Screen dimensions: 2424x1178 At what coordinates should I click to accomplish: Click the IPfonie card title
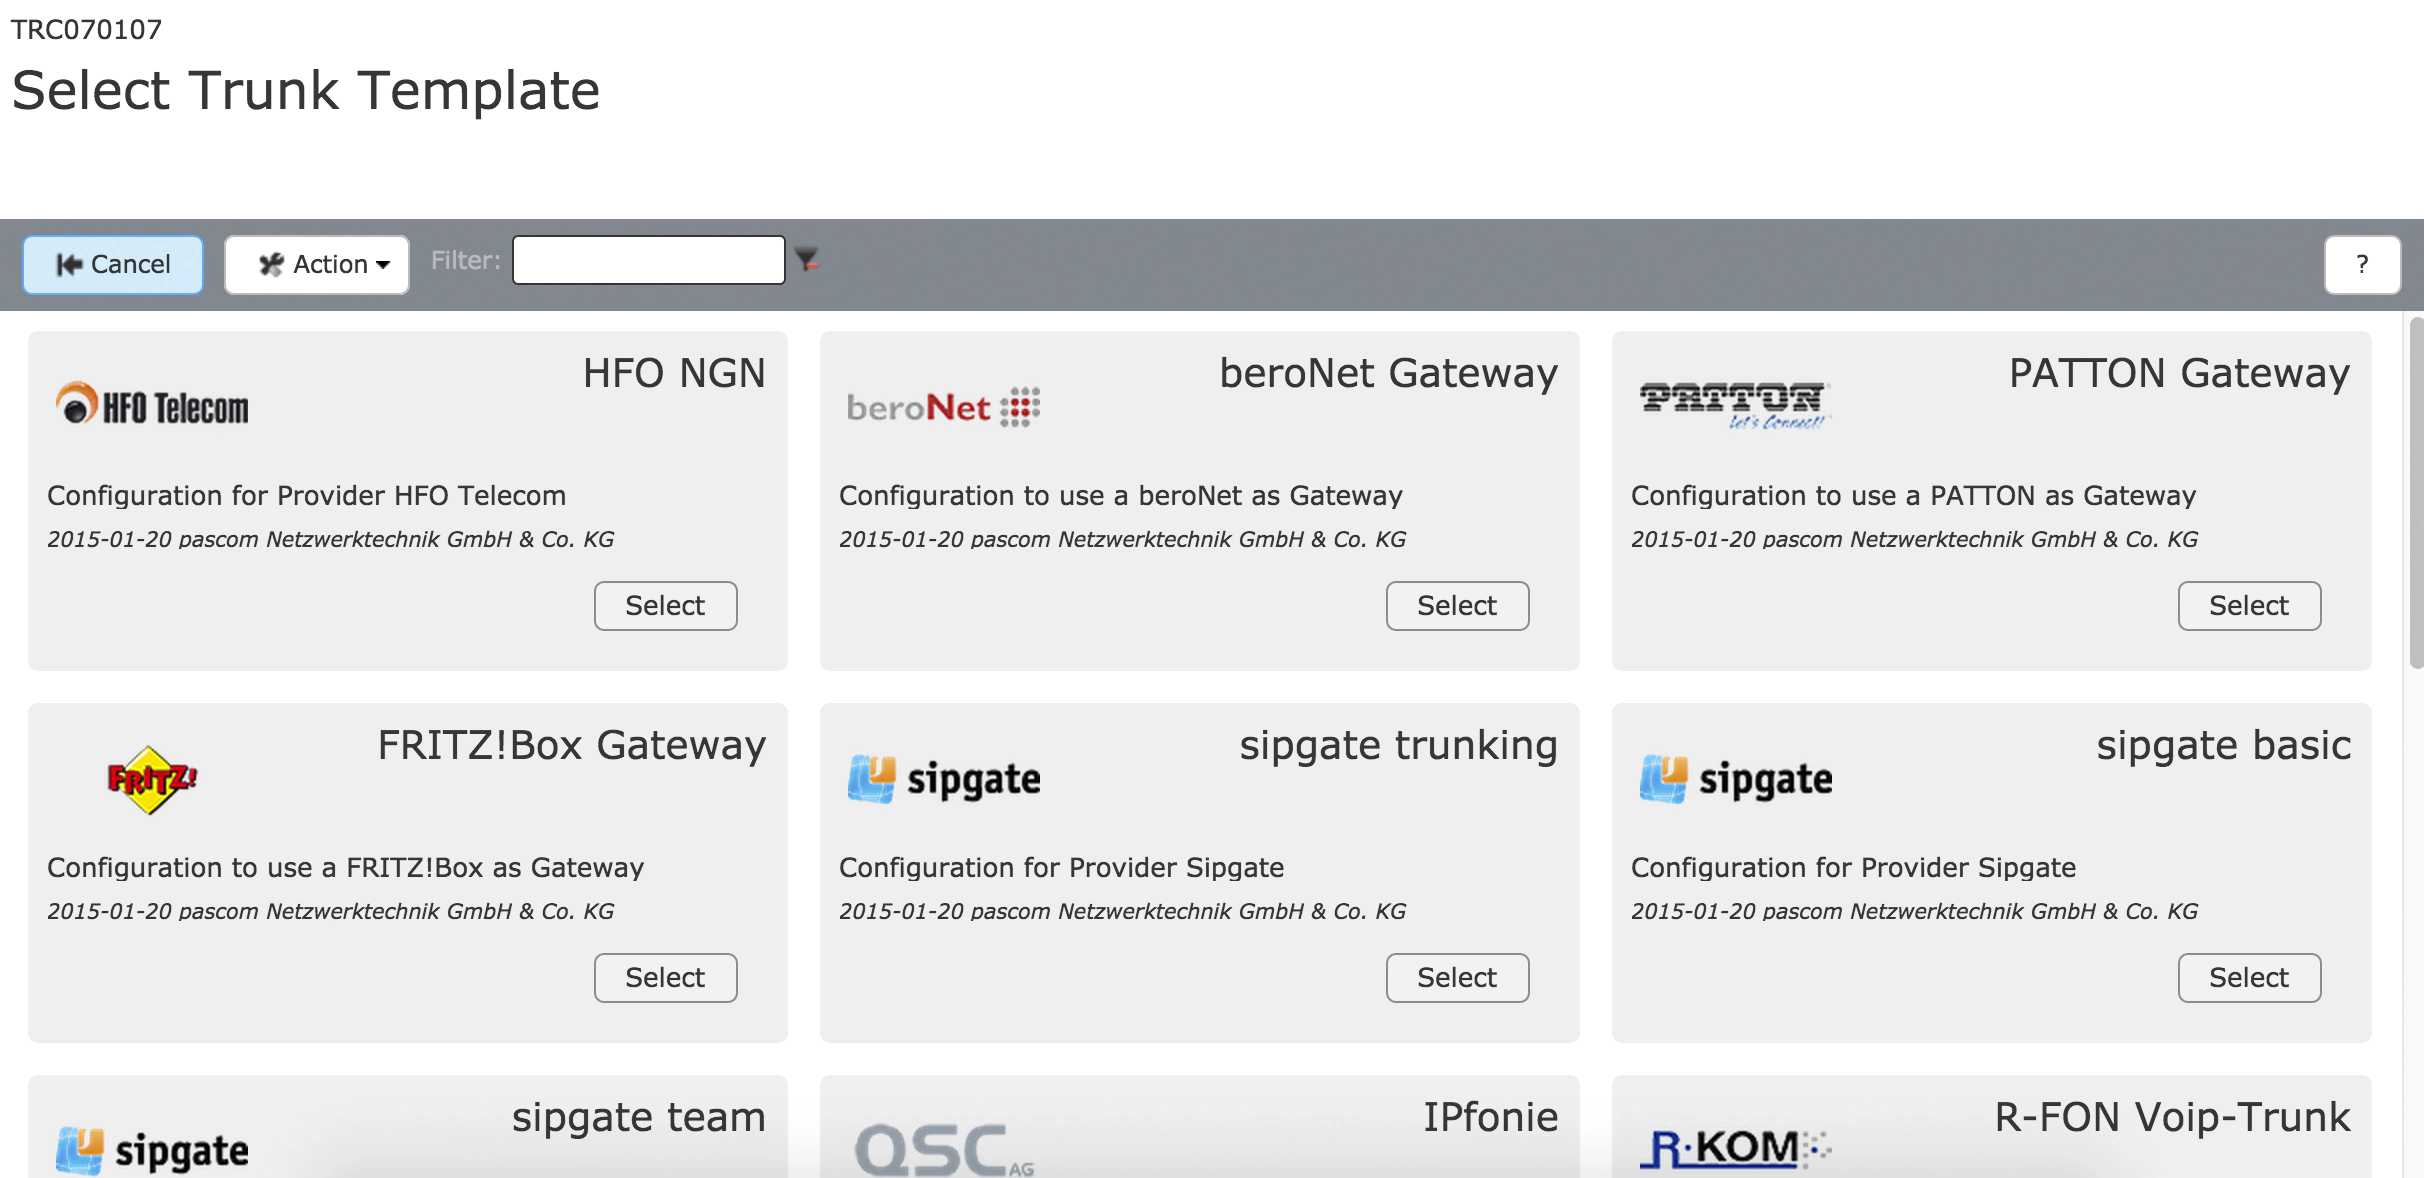coord(1491,1117)
